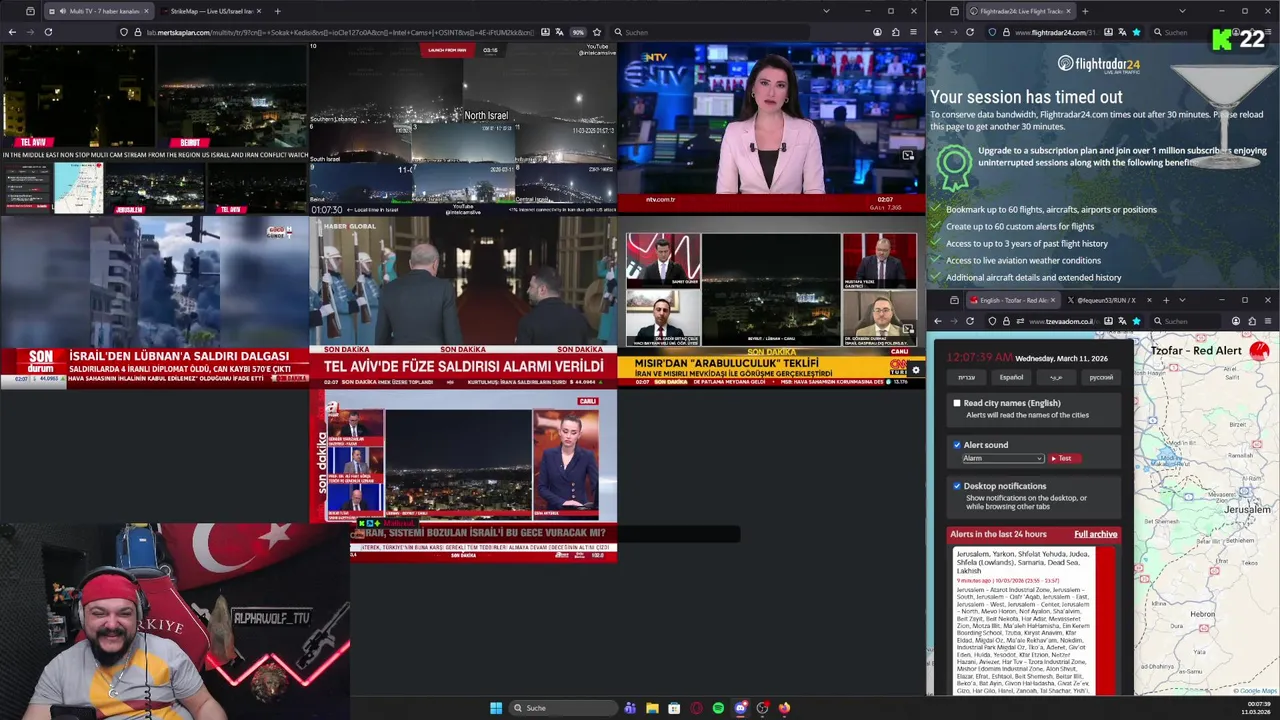The image size is (1280, 720).
Task: Select English - Tzofar Red Alert tab
Action: [x=1011, y=300]
